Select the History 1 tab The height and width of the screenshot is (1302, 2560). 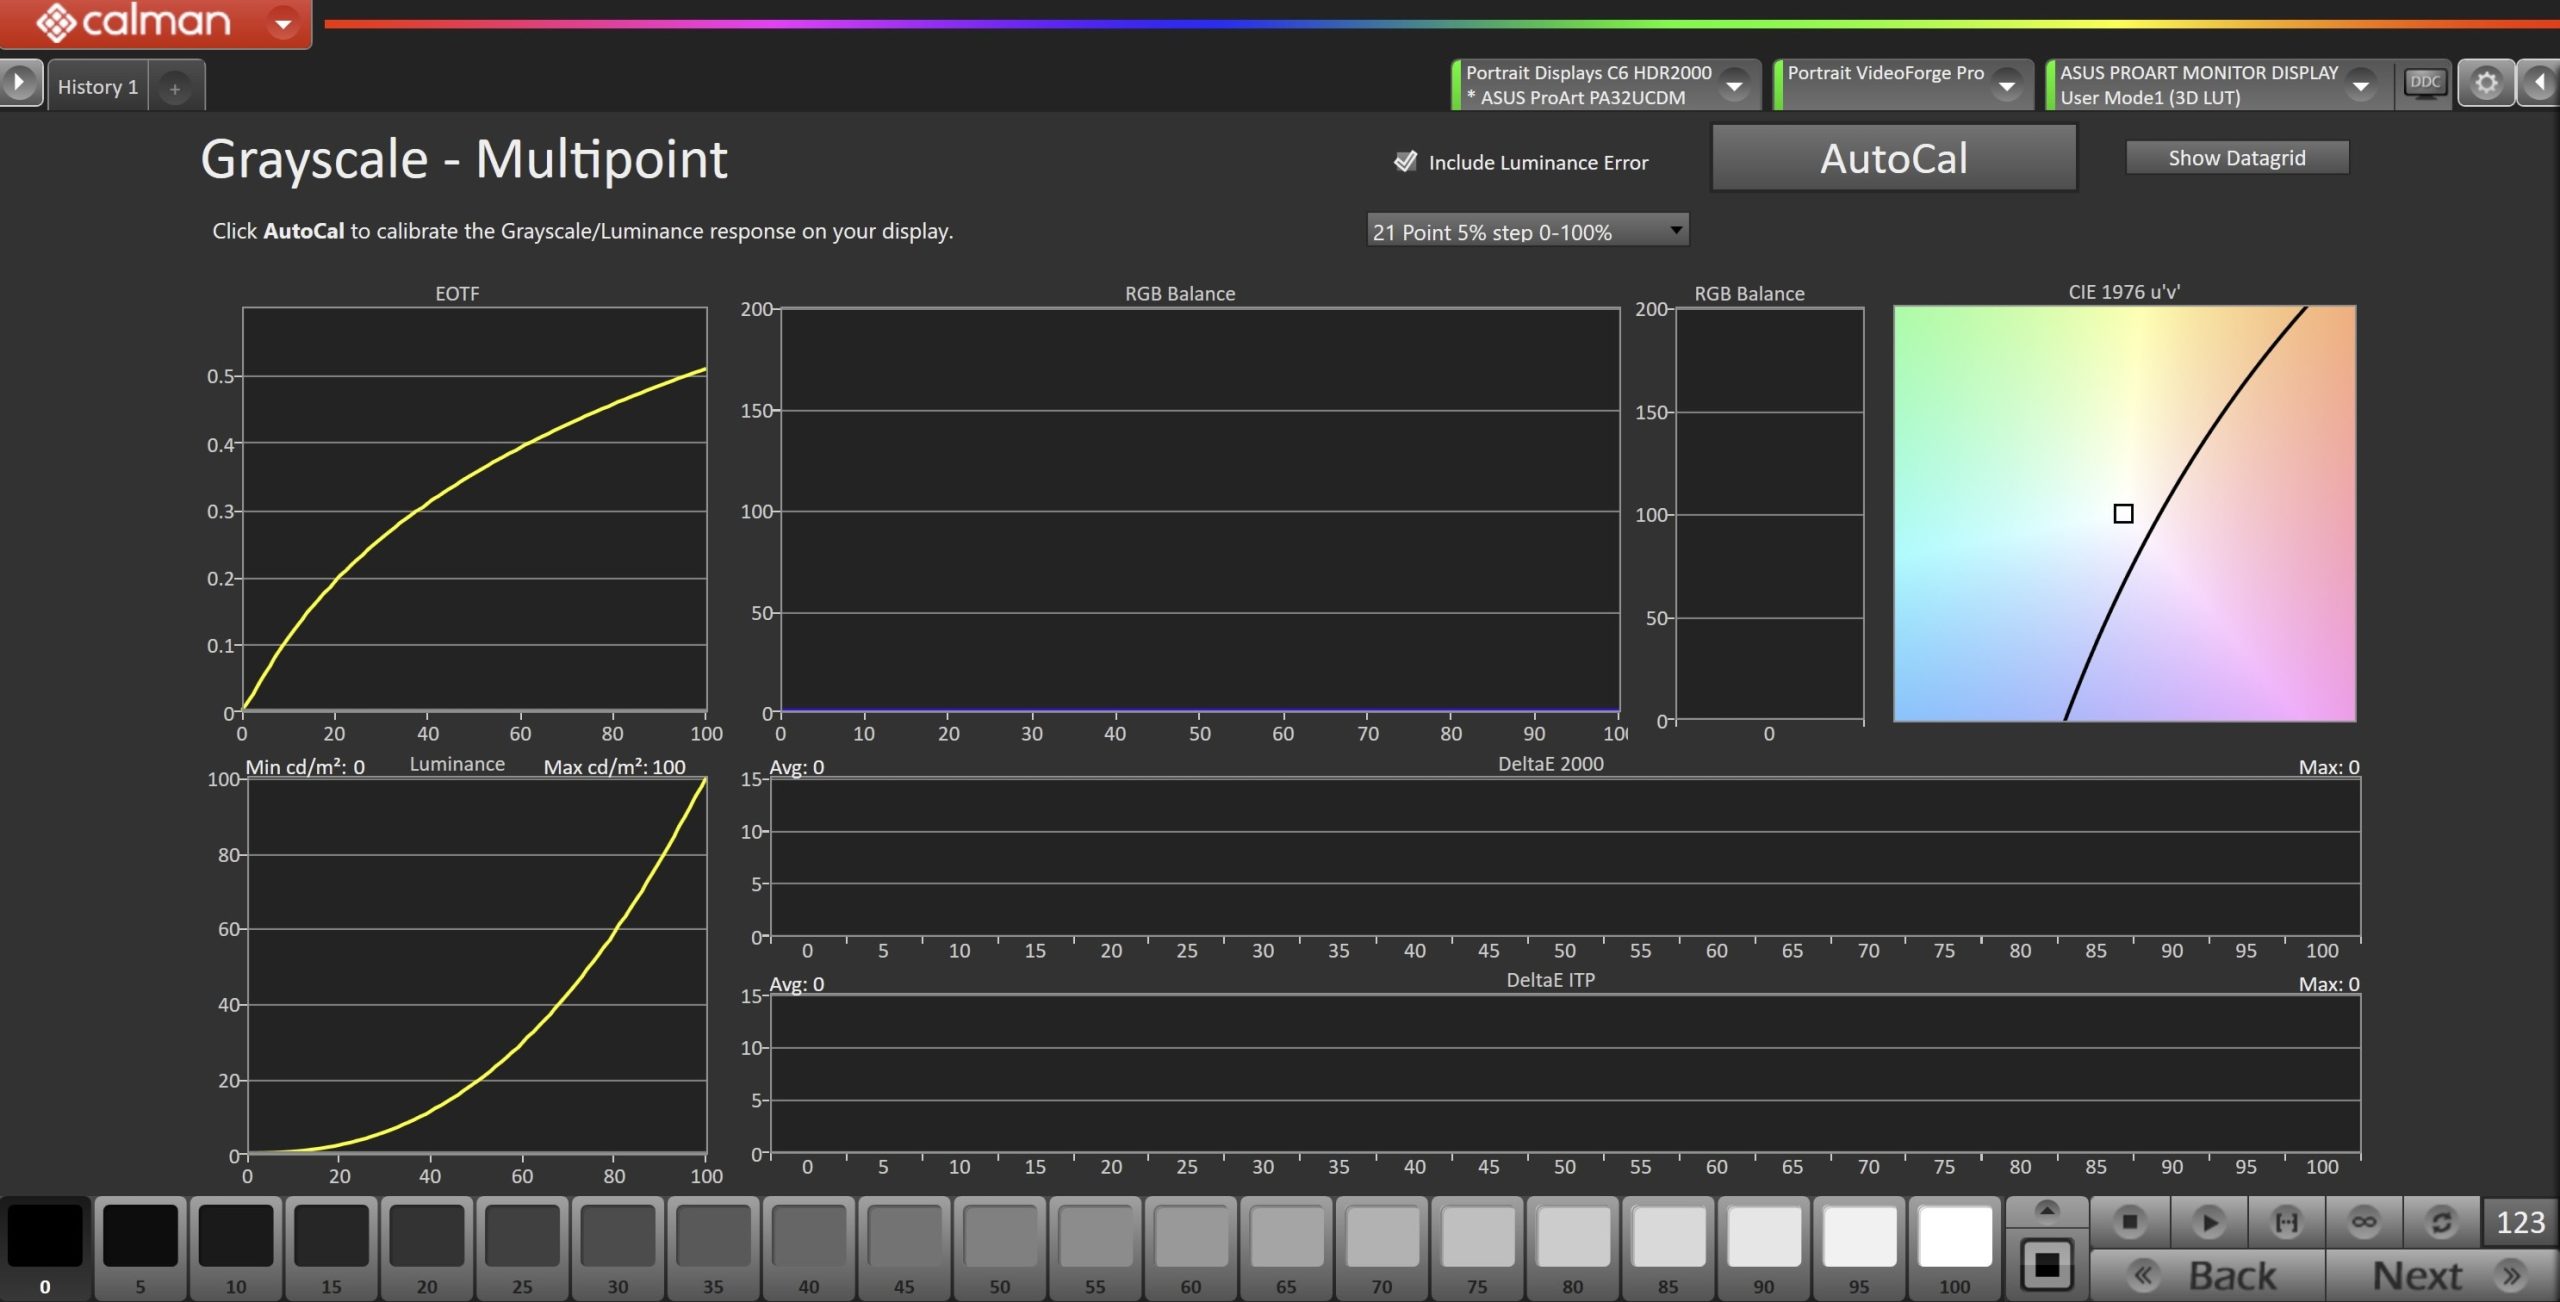tap(98, 87)
